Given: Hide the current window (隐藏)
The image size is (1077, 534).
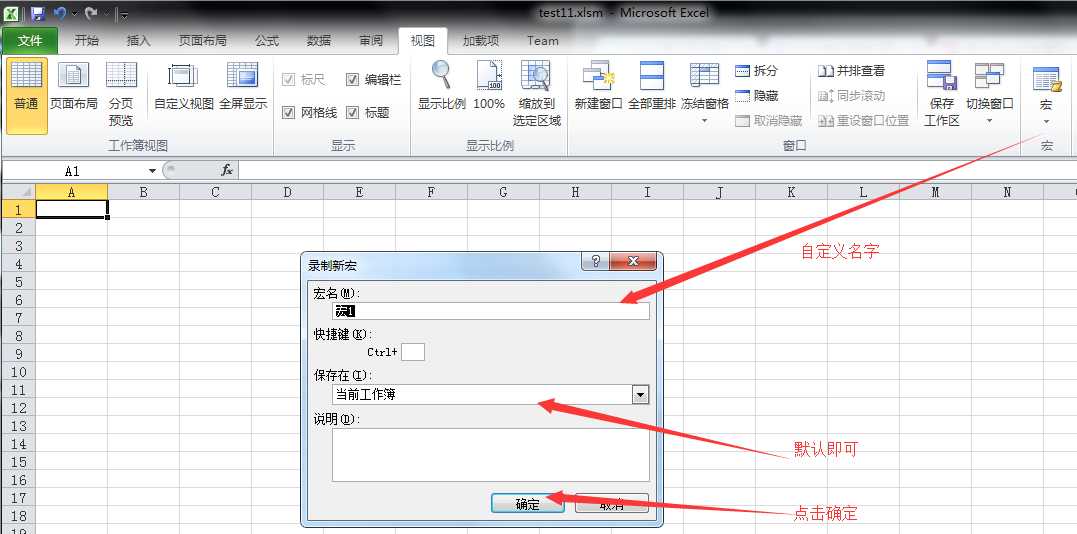Looking at the screenshot, I should click(756, 96).
